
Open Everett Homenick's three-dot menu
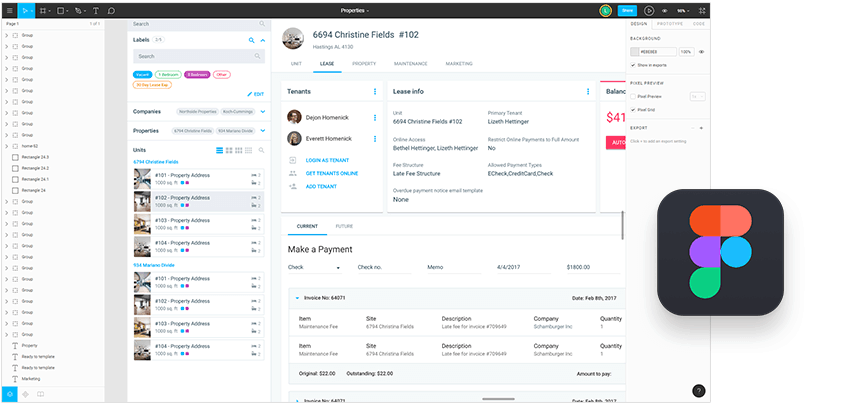(374, 139)
